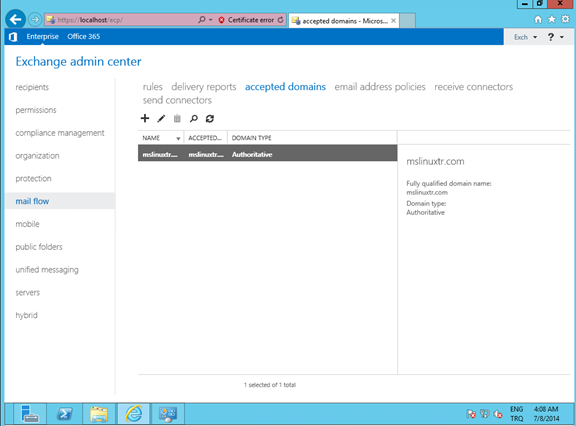The width and height of the screenshot is (576, 426).
Task: Close the accepted domains browser tab
Action: (393, 21)
